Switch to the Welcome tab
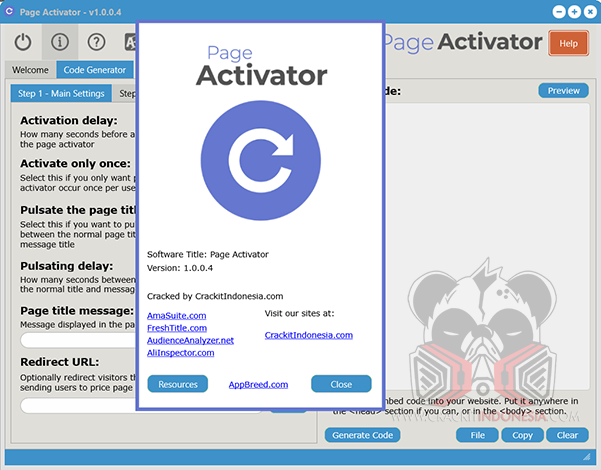This screenshot has height=470, width=601. (30, 70)
